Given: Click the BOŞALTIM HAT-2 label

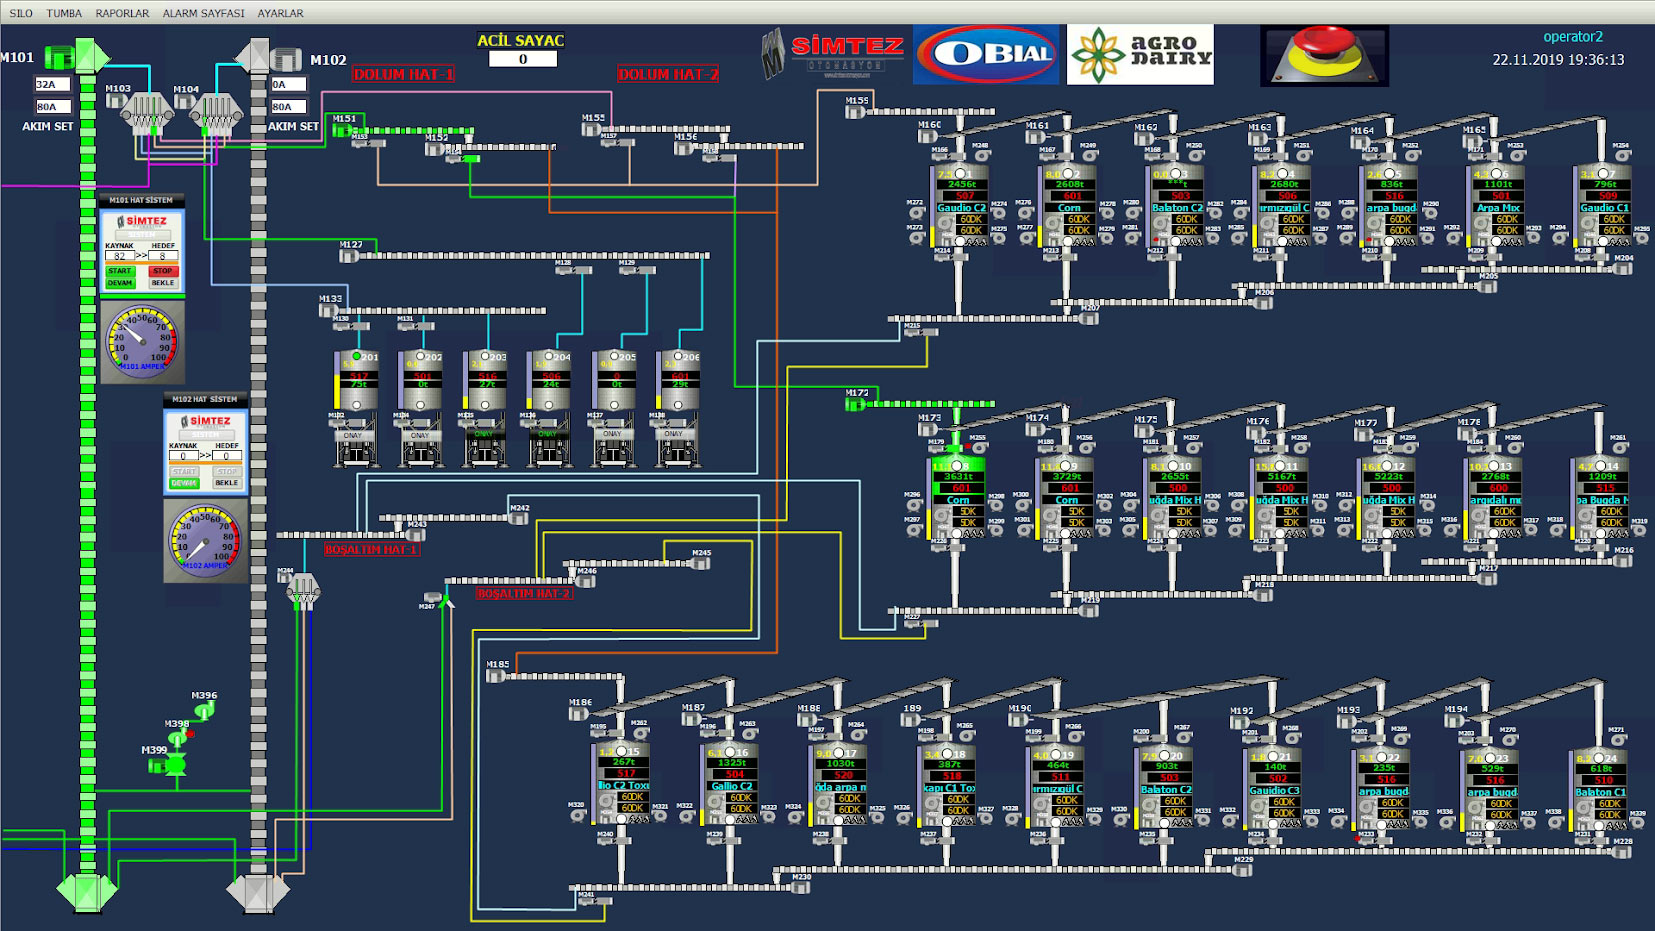Looking at the screenshot, I should point(524,594).
